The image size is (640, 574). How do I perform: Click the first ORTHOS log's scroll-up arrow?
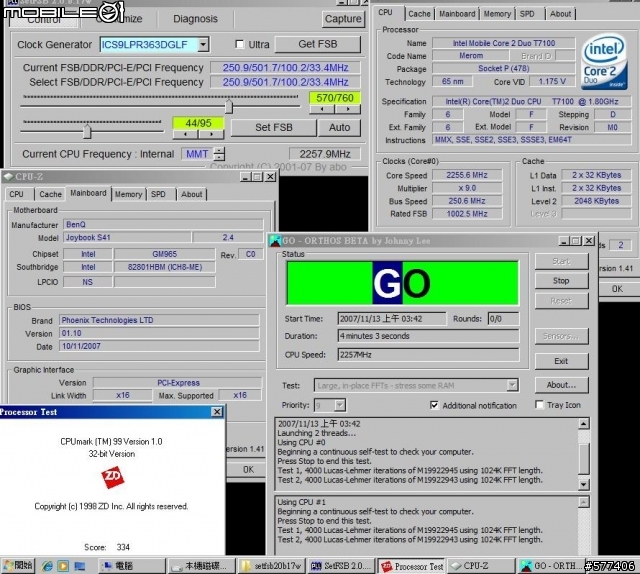pos(584,423)
